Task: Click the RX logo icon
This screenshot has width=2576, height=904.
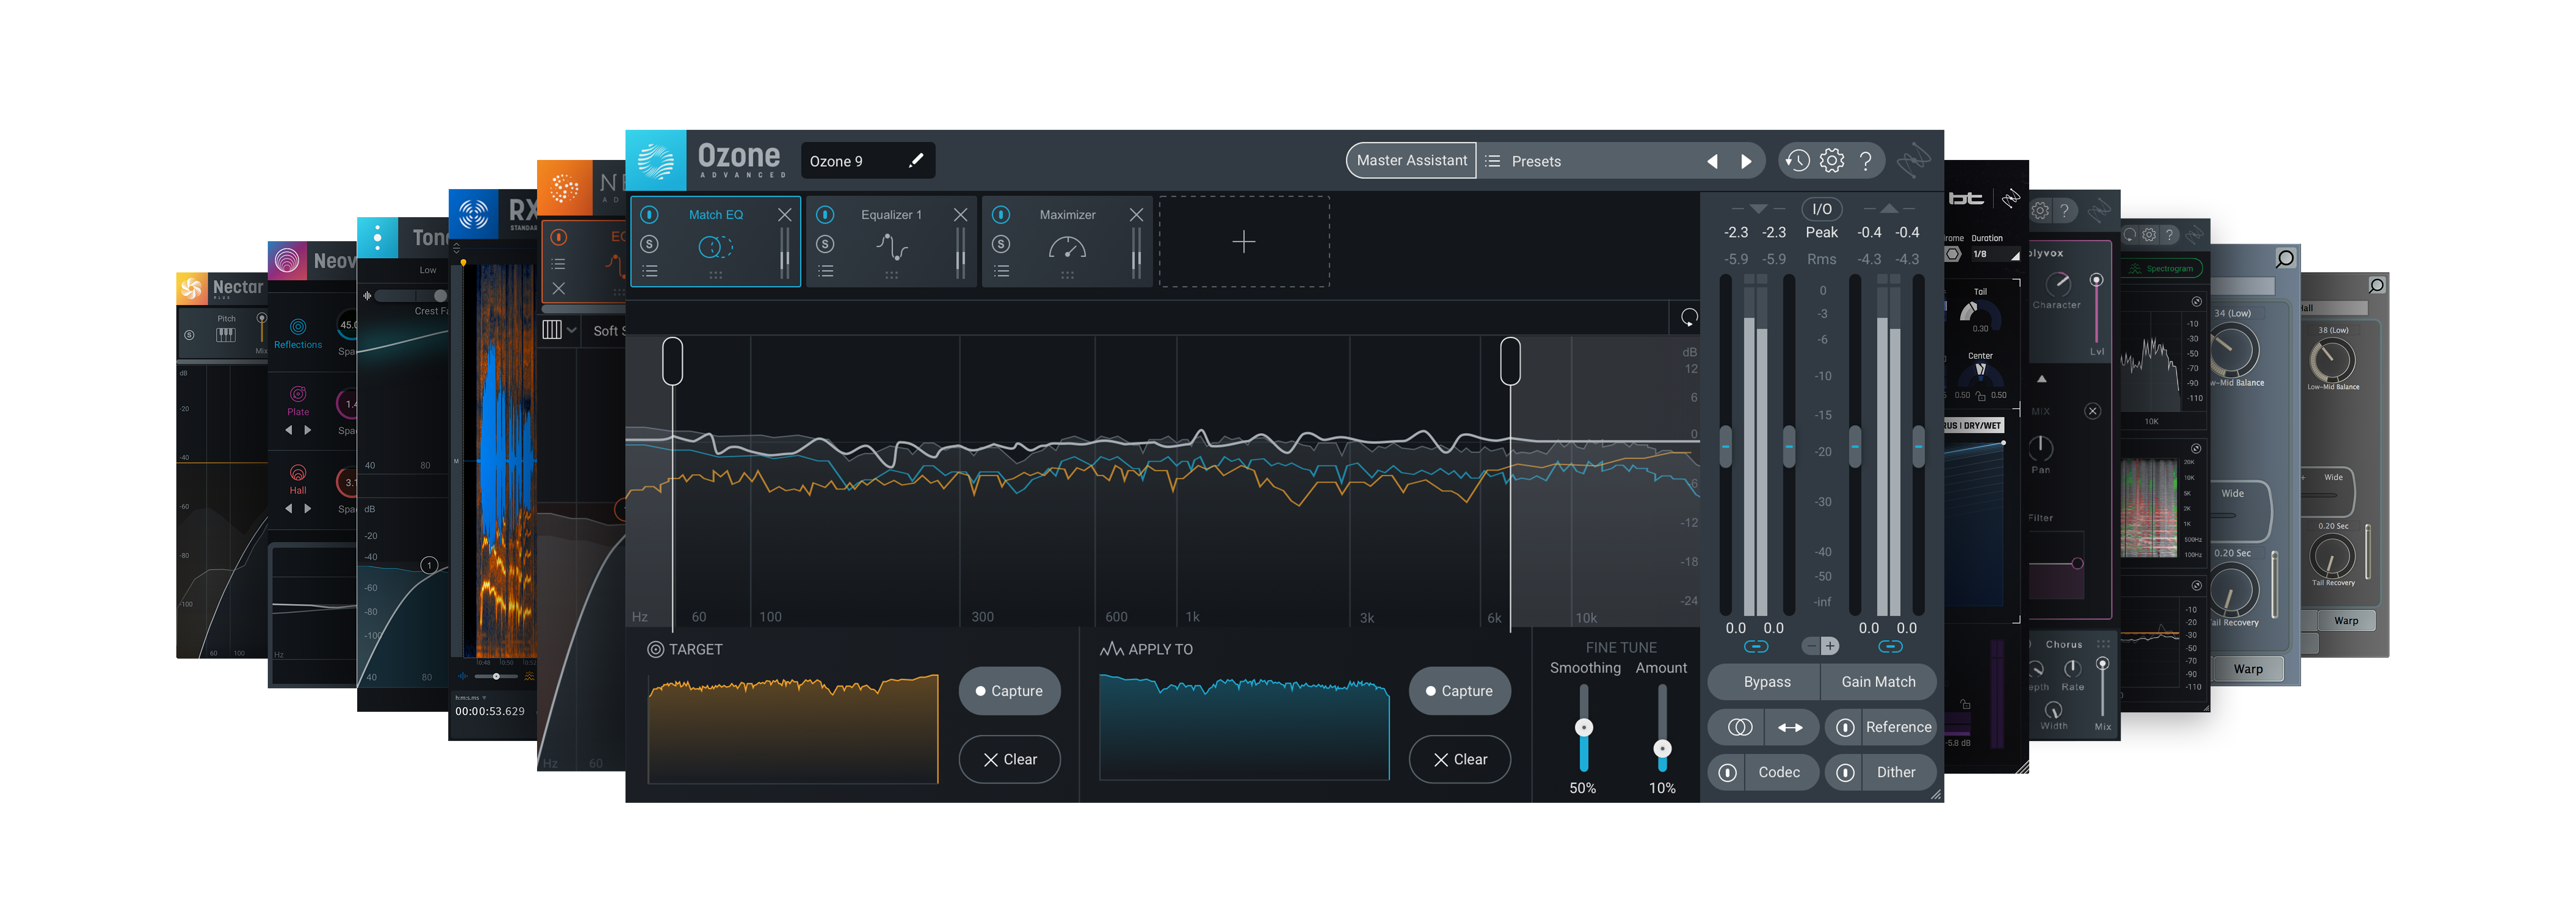Action: (473, 213)
